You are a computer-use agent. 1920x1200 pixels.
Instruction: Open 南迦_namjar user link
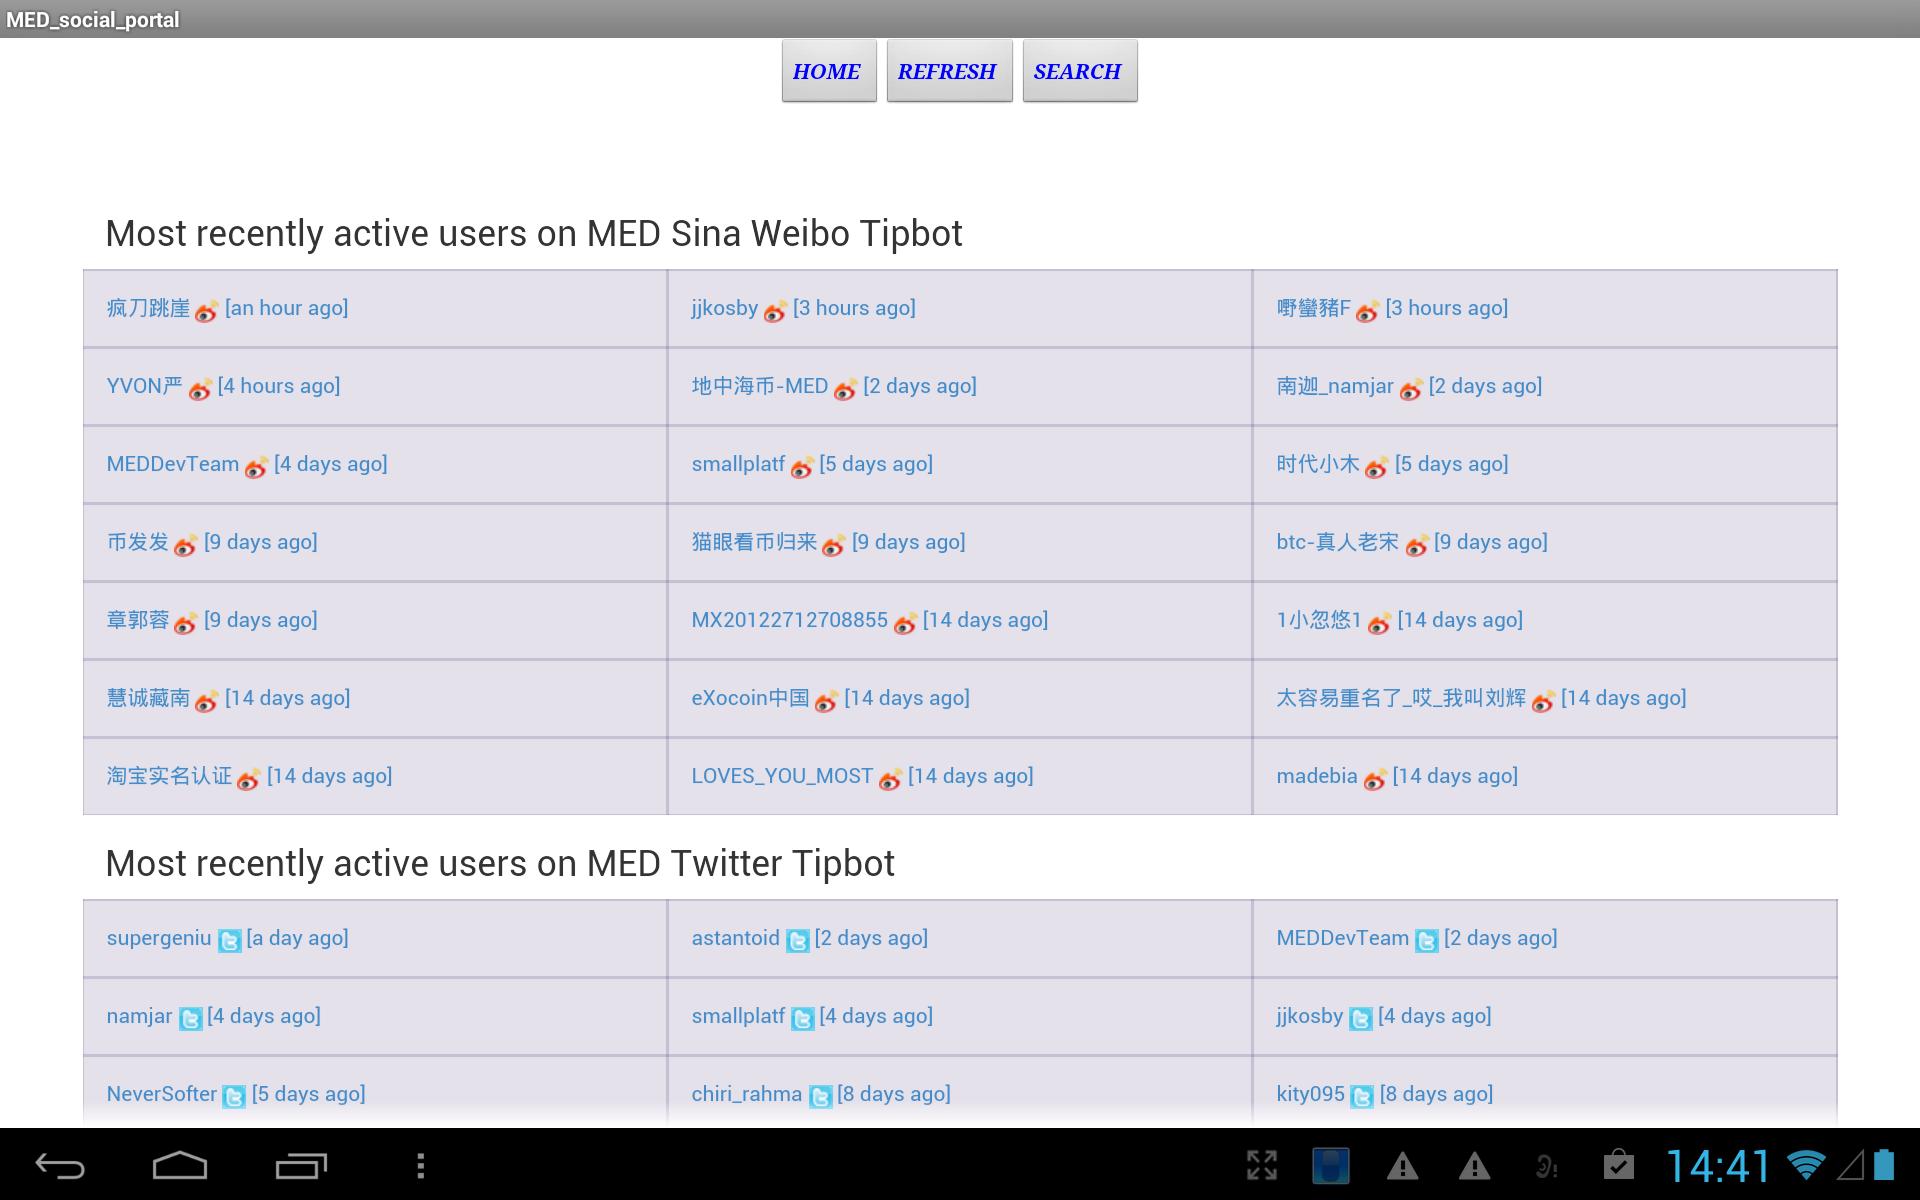pyautogui.click(x=1335, y=386)
